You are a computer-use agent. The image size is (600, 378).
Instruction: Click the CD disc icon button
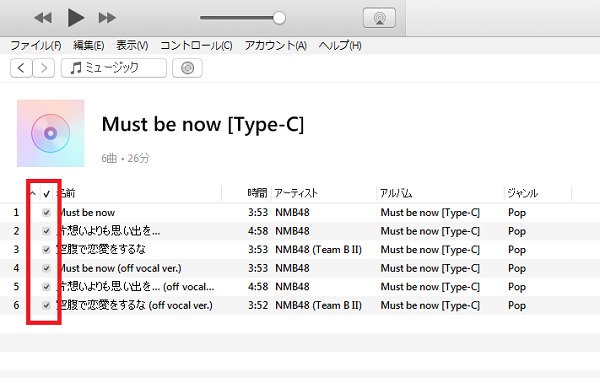(187, 68)
